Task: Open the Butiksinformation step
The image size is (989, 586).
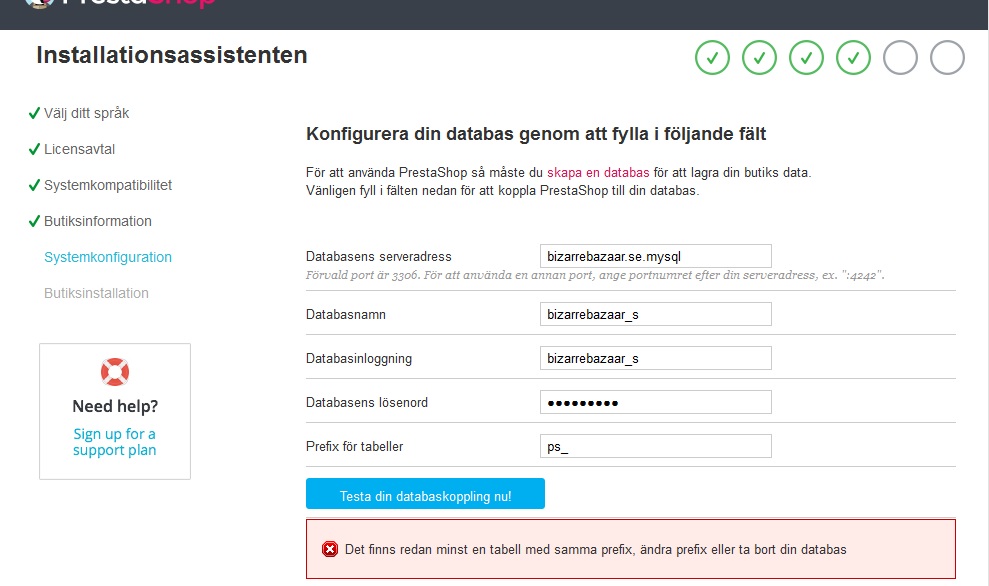Action: click(98, 221)
